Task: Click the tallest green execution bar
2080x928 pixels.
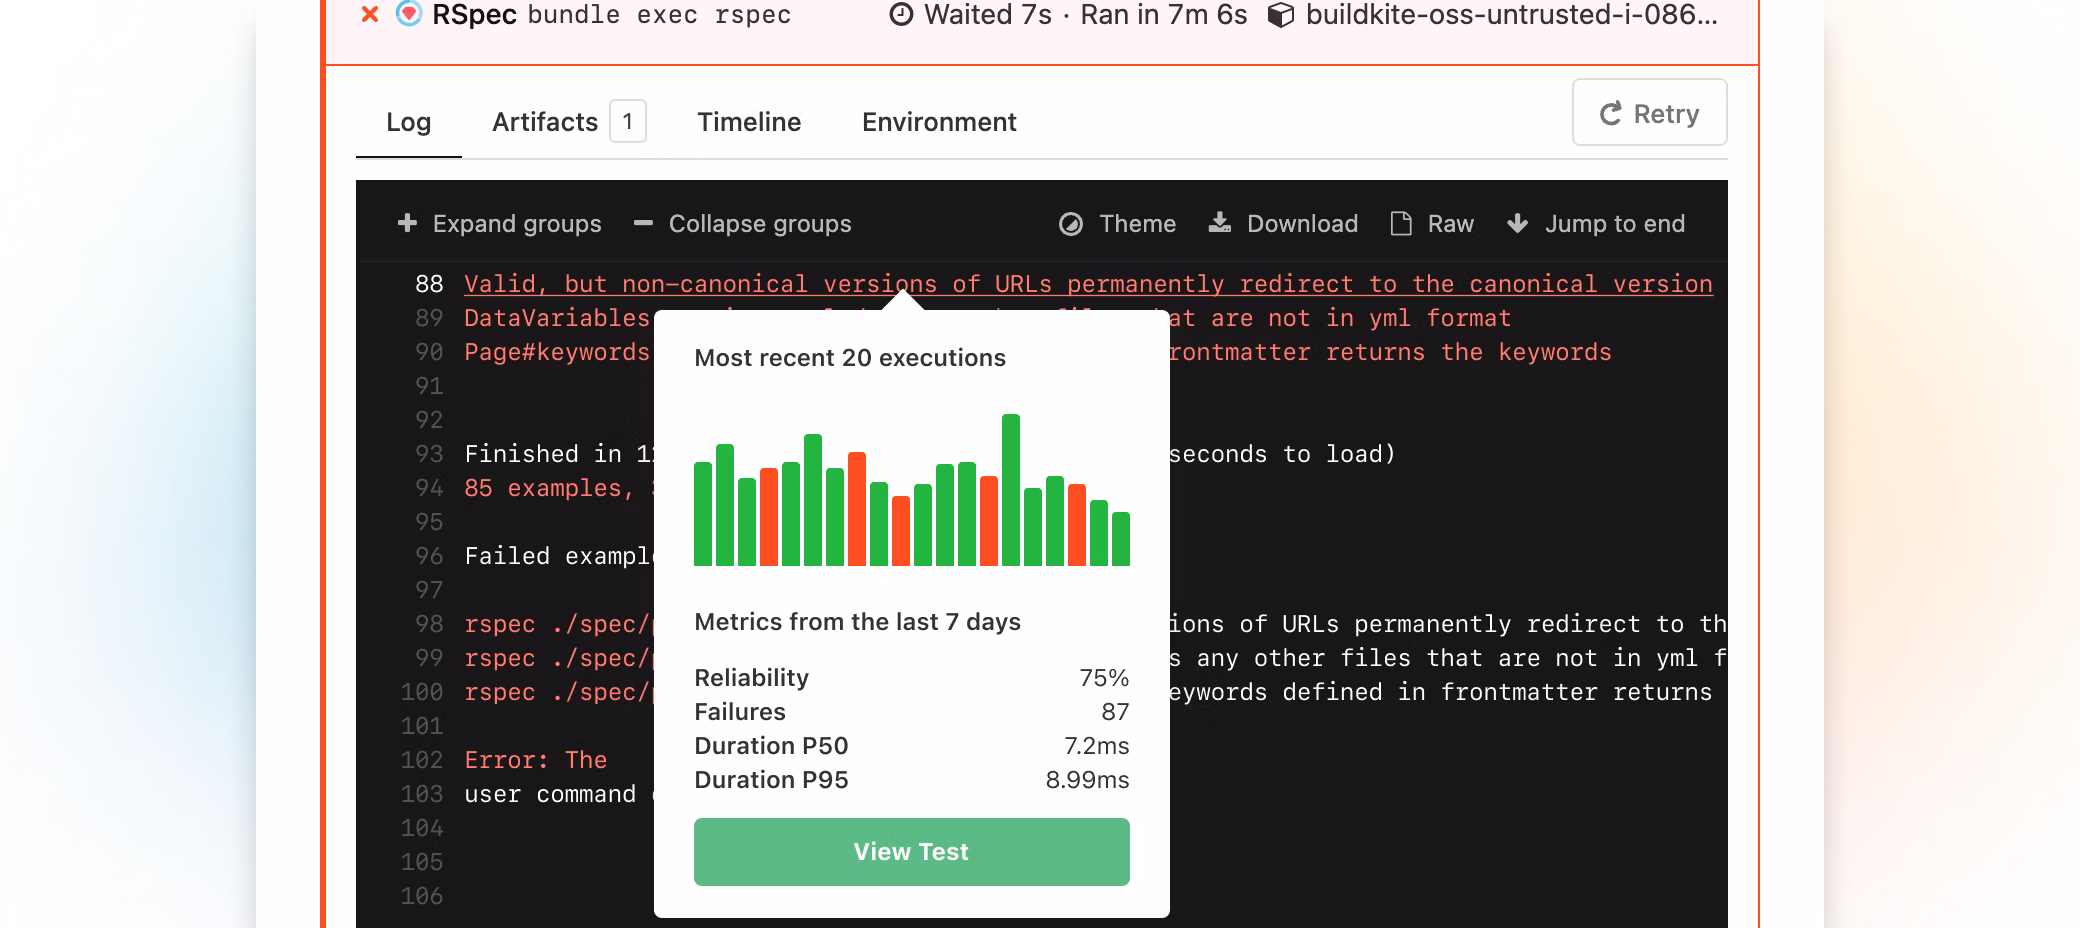Action: point(1011,490)
